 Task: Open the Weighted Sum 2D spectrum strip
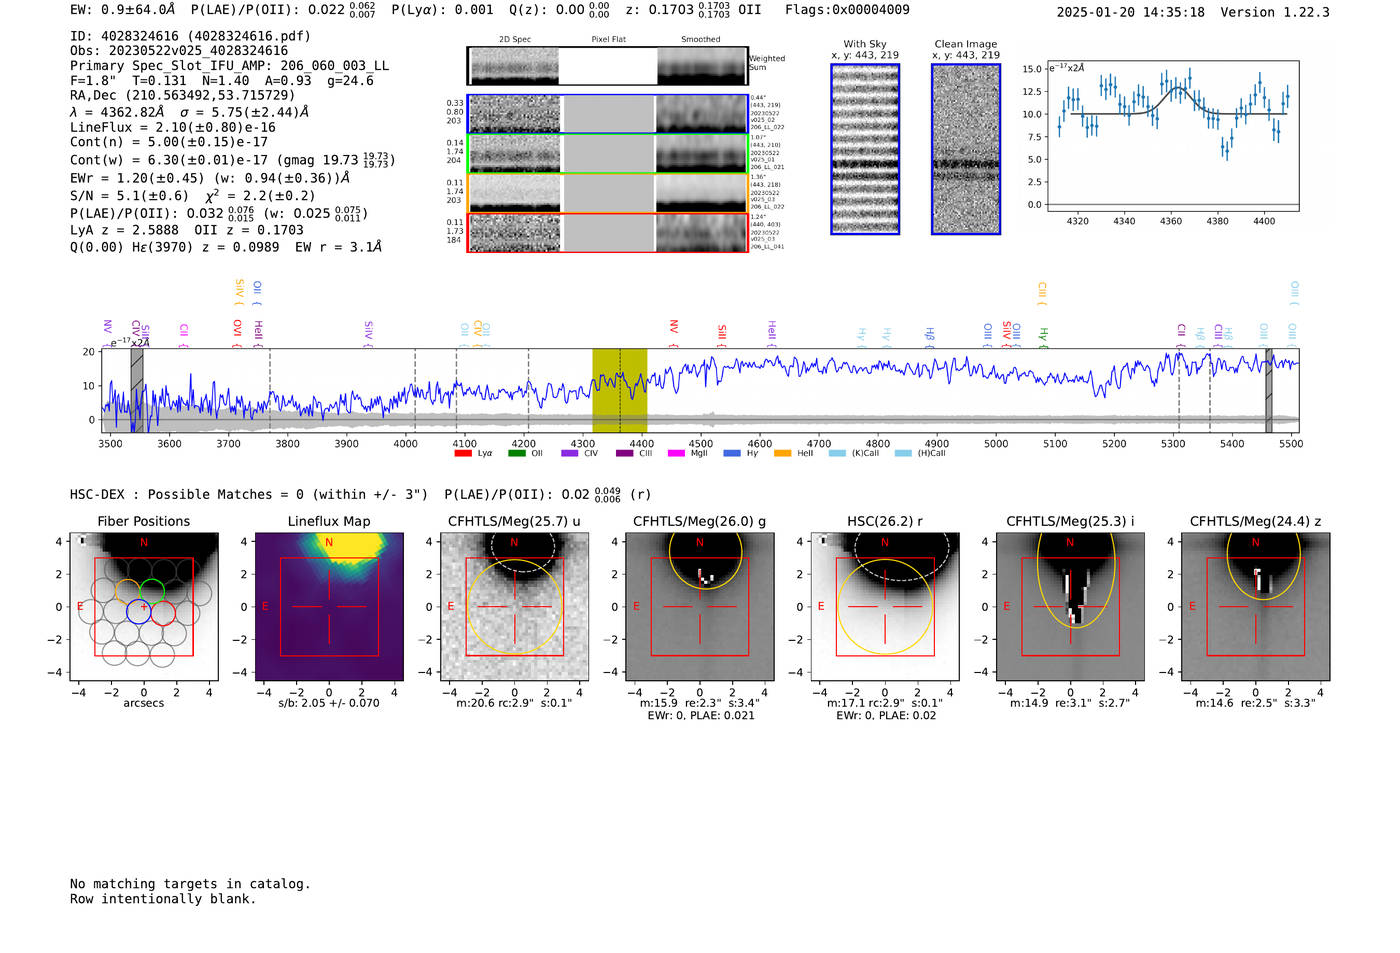tap(608, 66)
